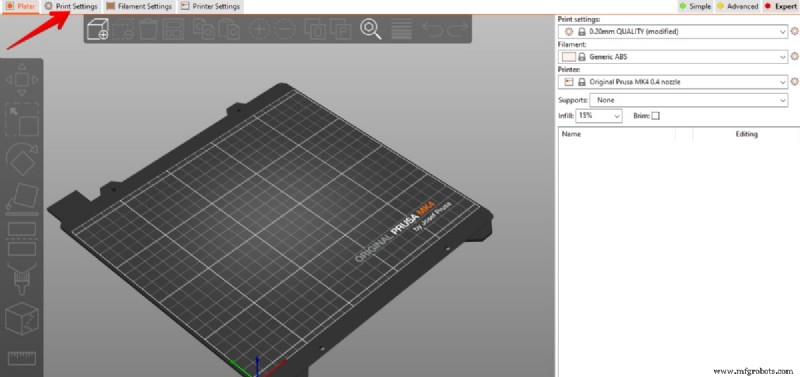Open the Infill 15% dropdown
The height and width of the screenshot is (377, 800).
click(599, 116)
